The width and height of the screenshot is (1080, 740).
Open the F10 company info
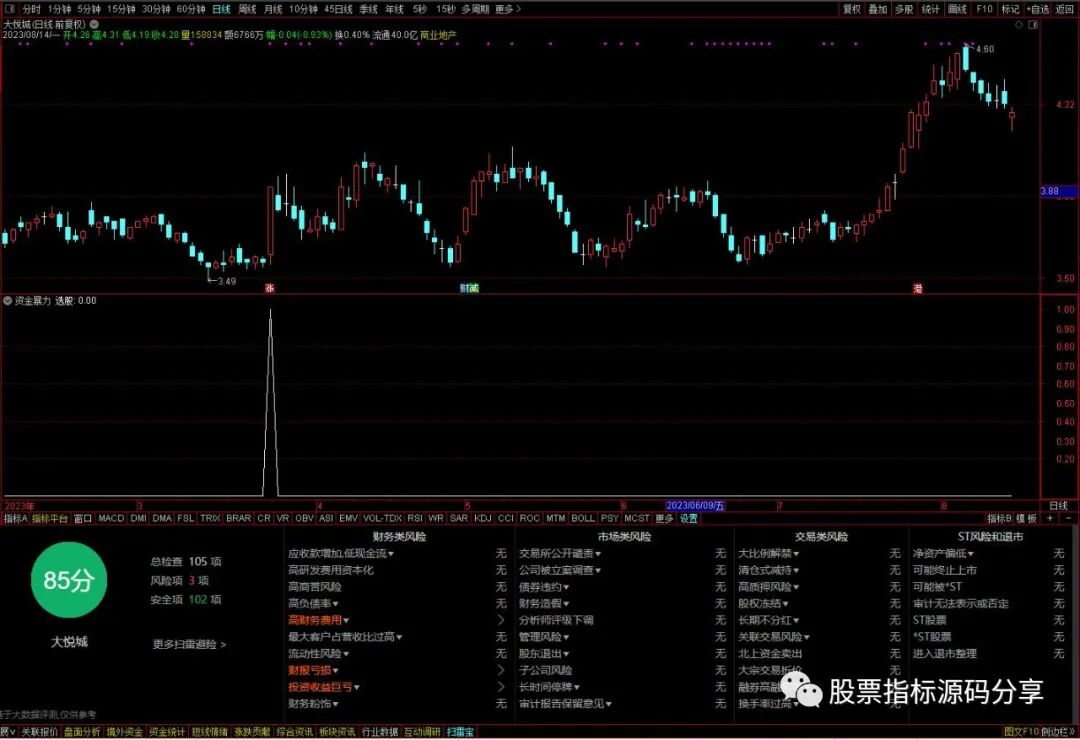[x=984, y=9]
